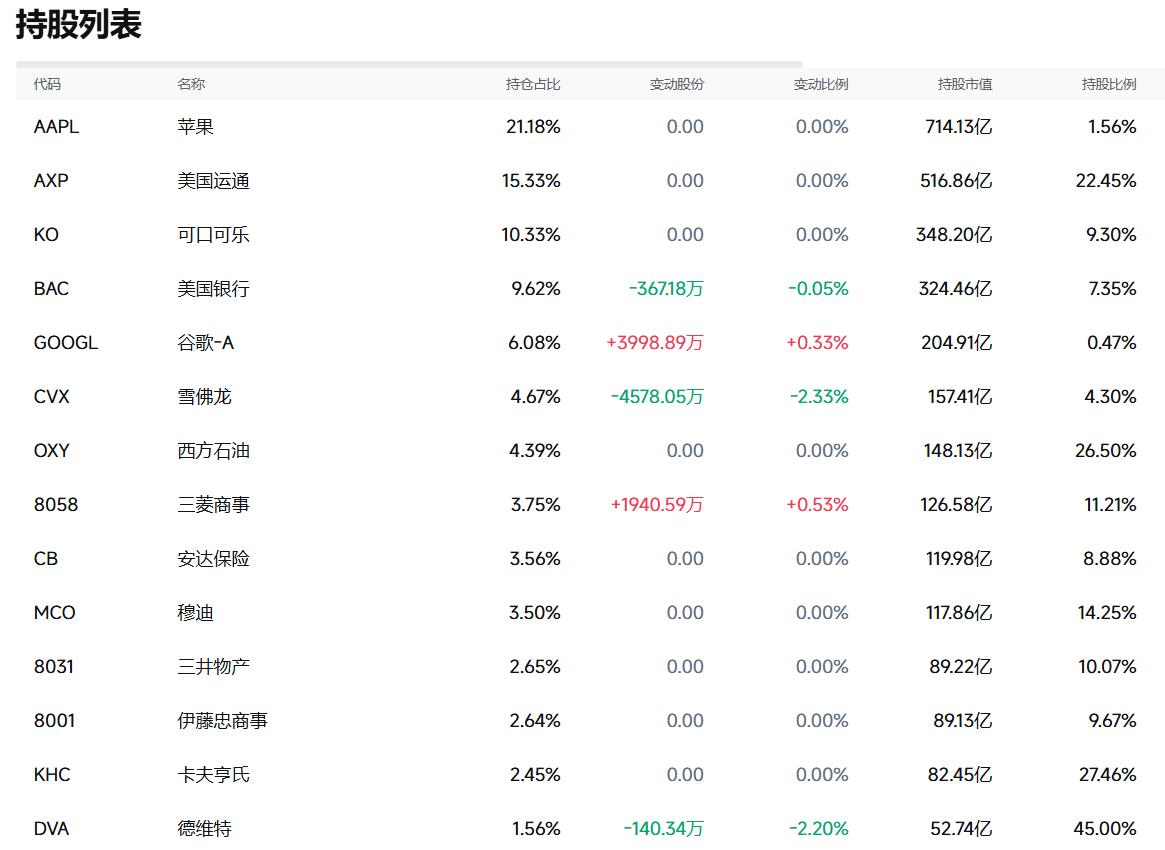Click the 27.46% holding ratio cell

1108,775
